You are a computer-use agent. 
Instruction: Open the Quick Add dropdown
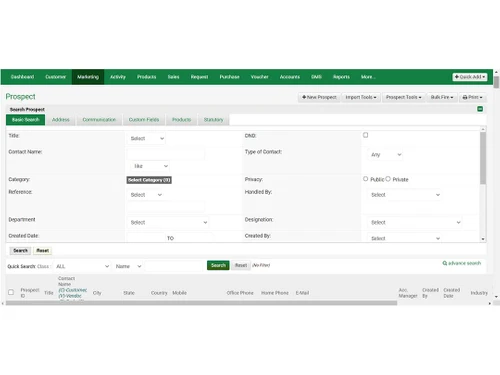tap(470, 77)
